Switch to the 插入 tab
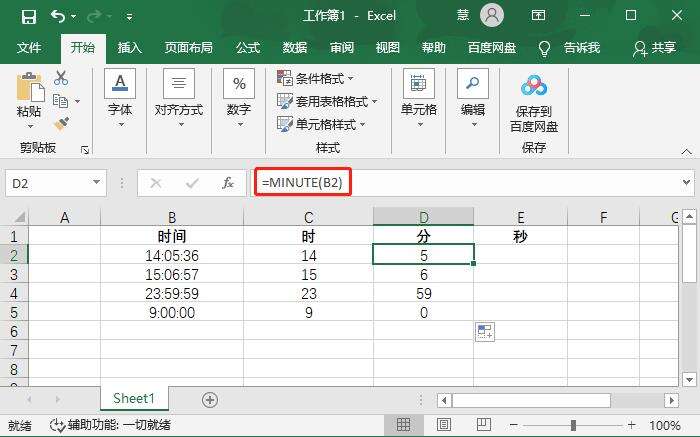This screenshot has width=700, height=437. click(x=129, y=47)
